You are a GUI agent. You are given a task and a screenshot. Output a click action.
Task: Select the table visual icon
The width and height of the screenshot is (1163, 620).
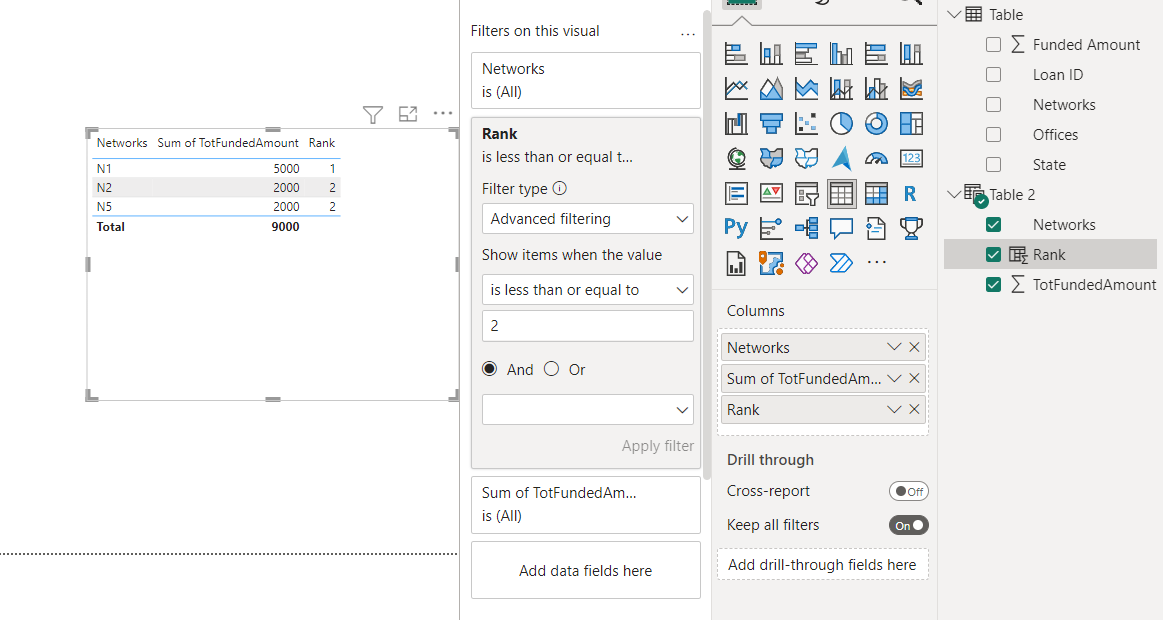pos(841,194)
